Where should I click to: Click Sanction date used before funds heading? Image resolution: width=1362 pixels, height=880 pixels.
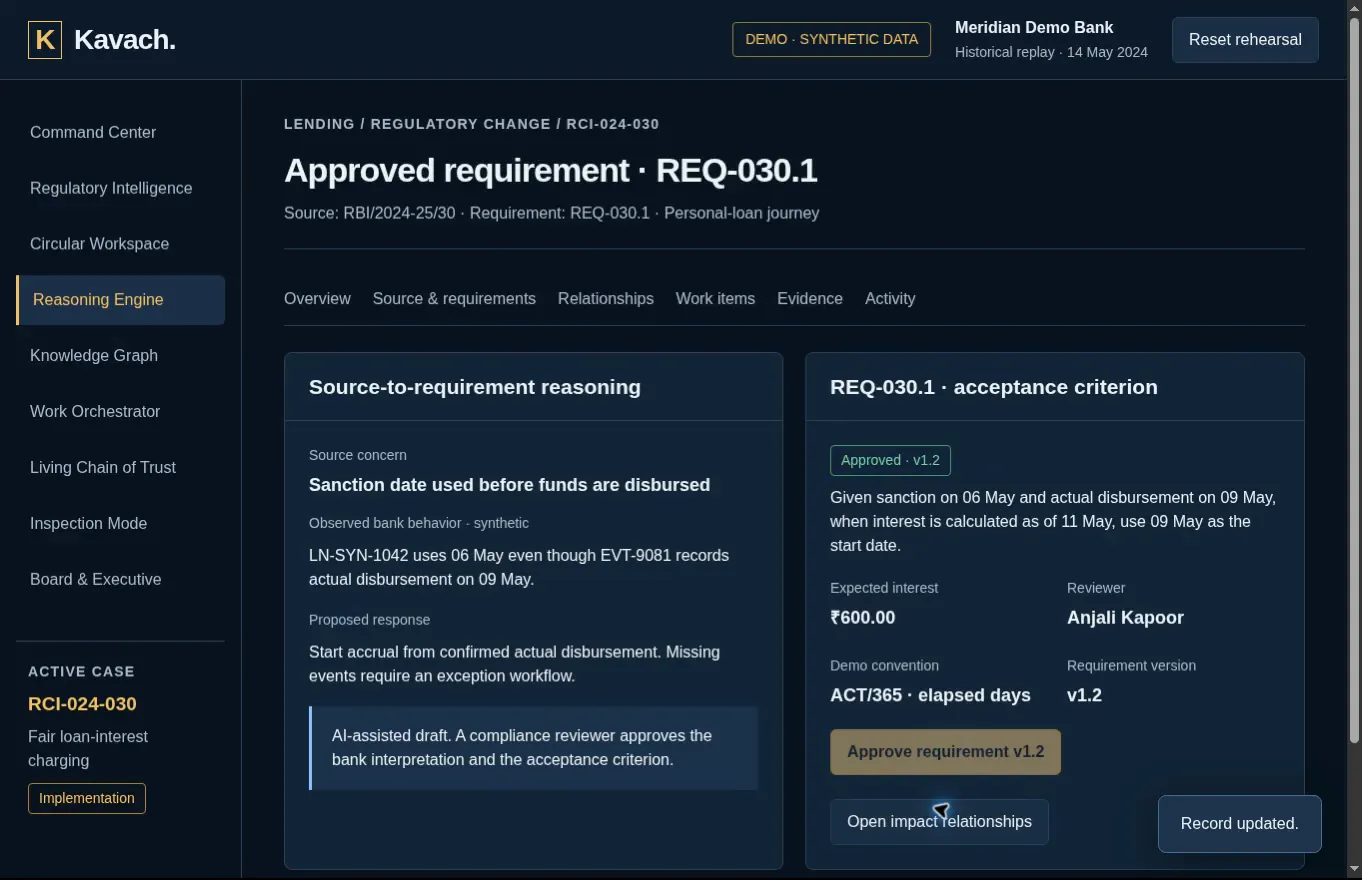pyautogui.click(x=509, y=485)
